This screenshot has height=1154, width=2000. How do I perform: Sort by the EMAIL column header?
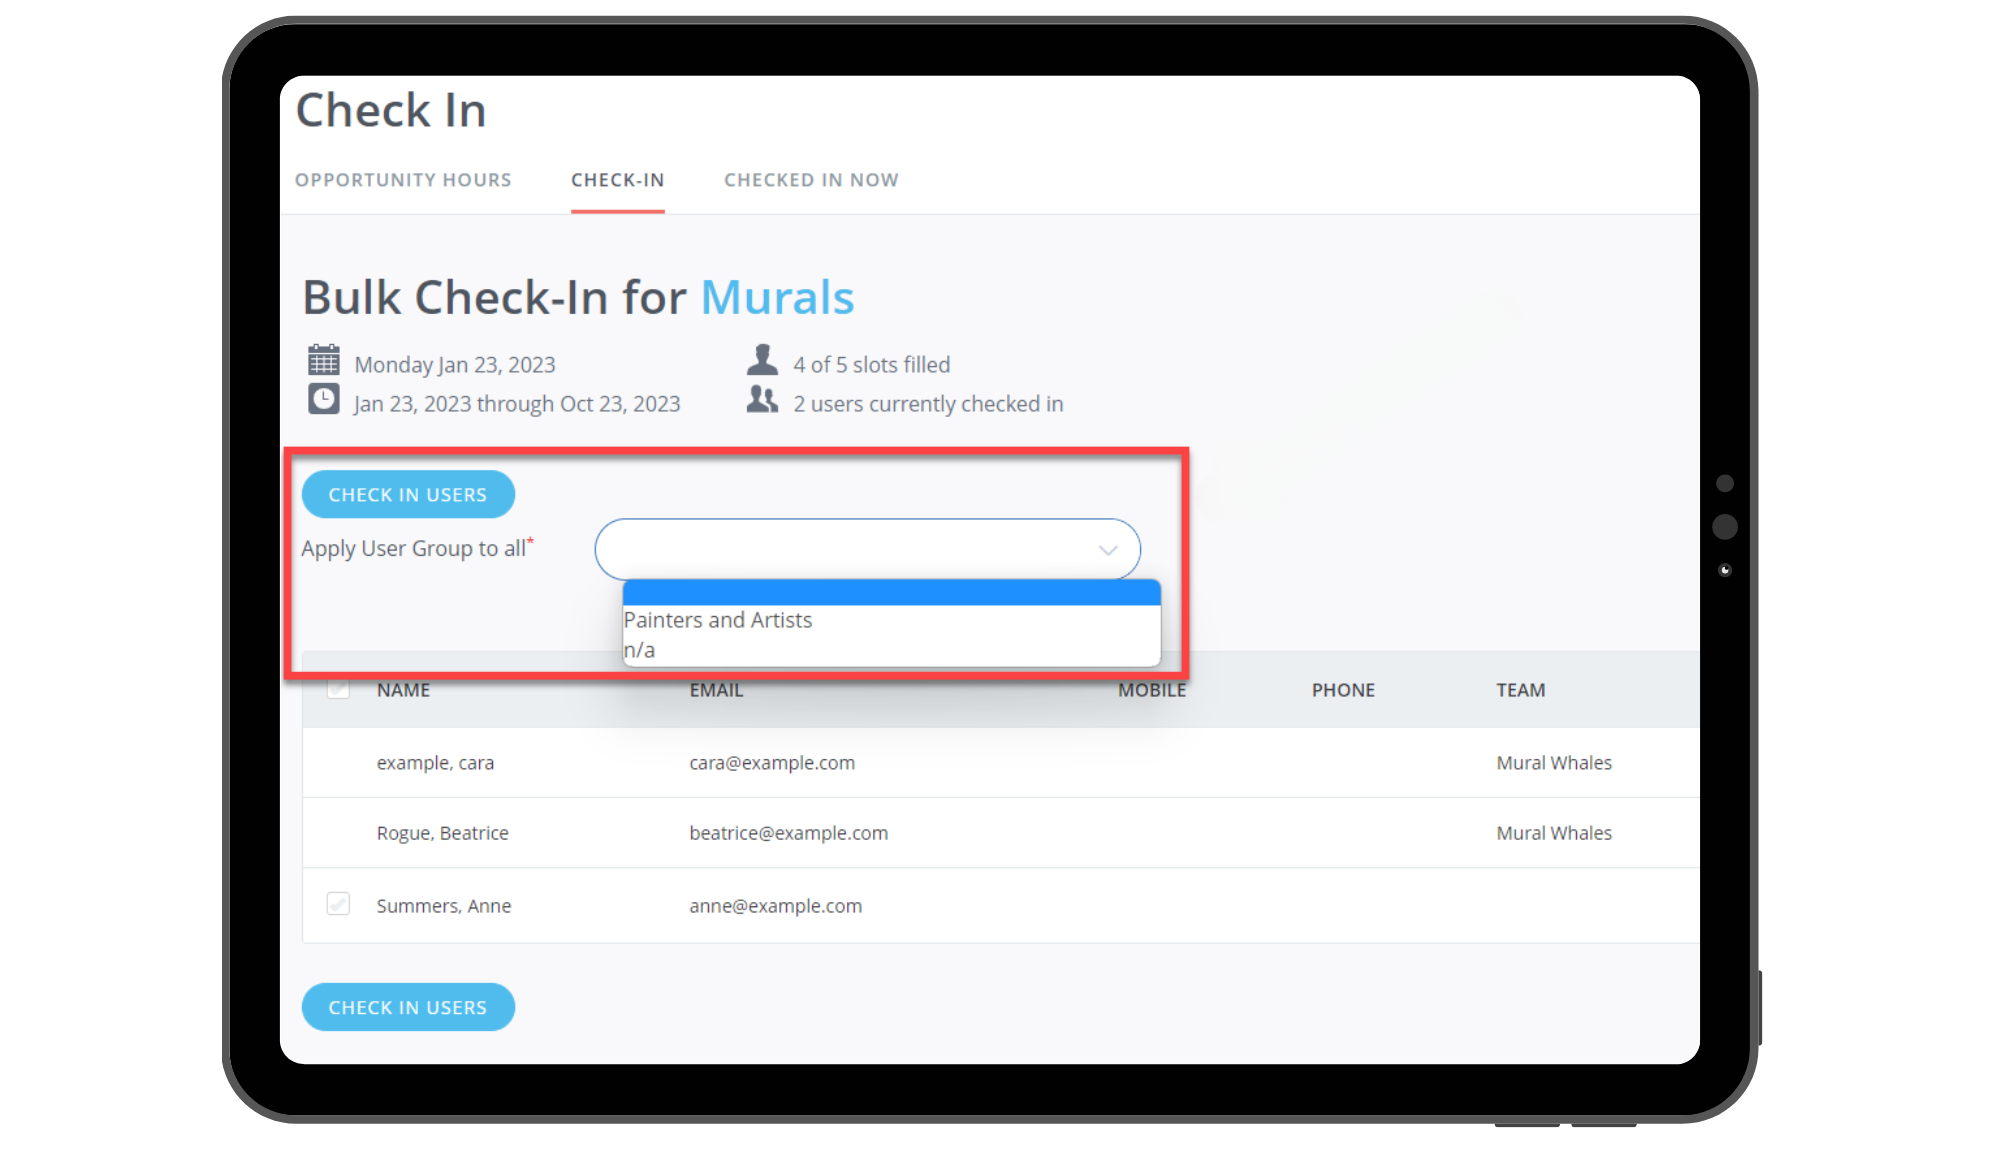click(x=716, y=690)
